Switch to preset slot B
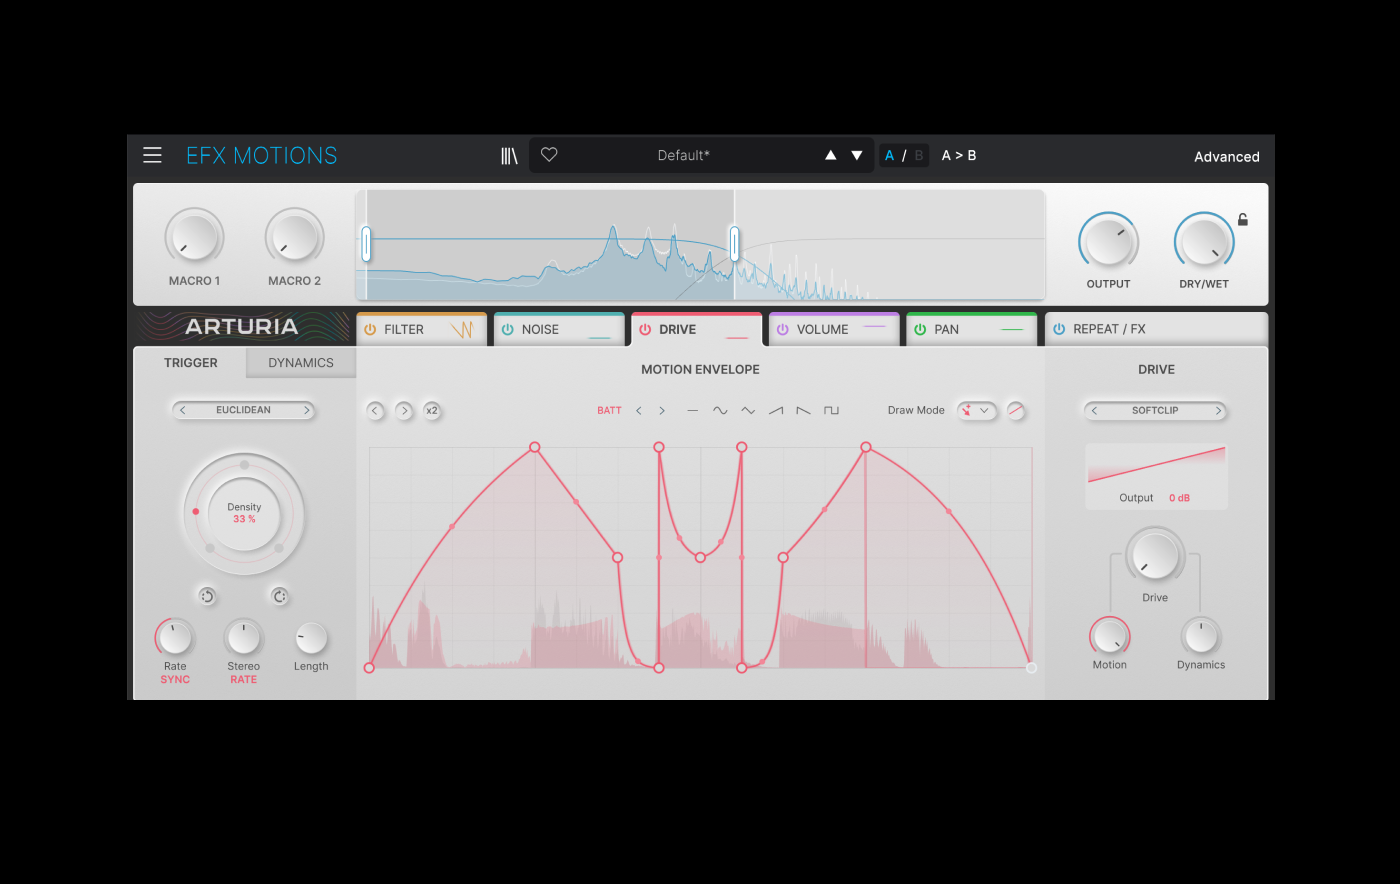 (x=919, y=155)
